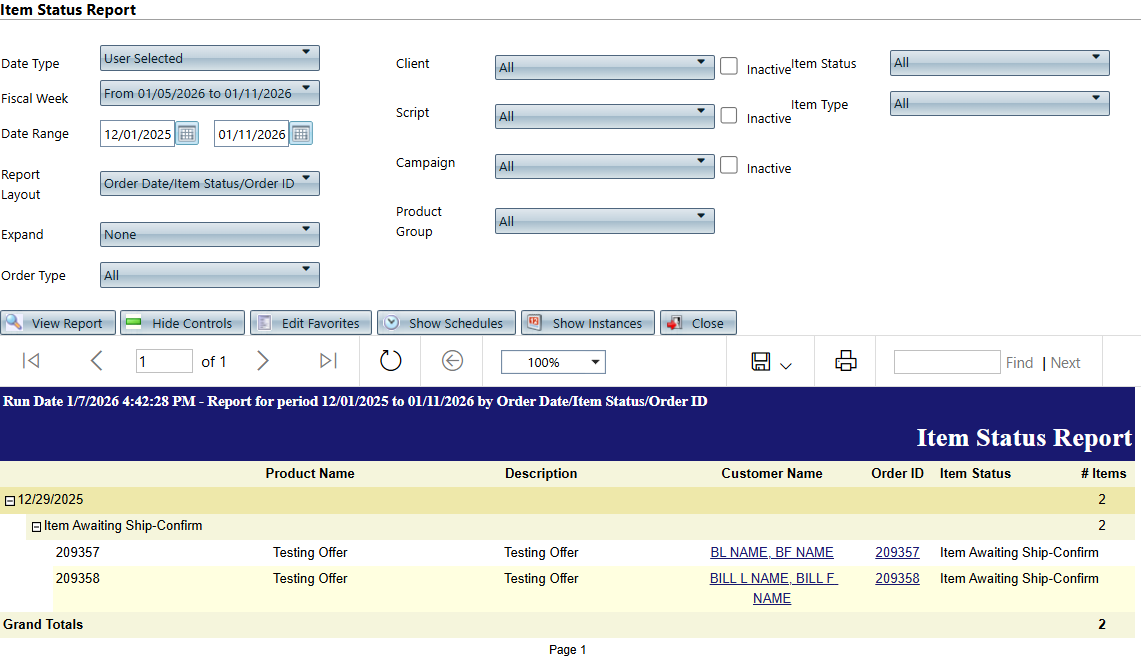This screenshot has width=1141, height=662.
Task: Open the BL NAME, BF NAME customer link
Action: pyautogui.click(x=771, y=553)
